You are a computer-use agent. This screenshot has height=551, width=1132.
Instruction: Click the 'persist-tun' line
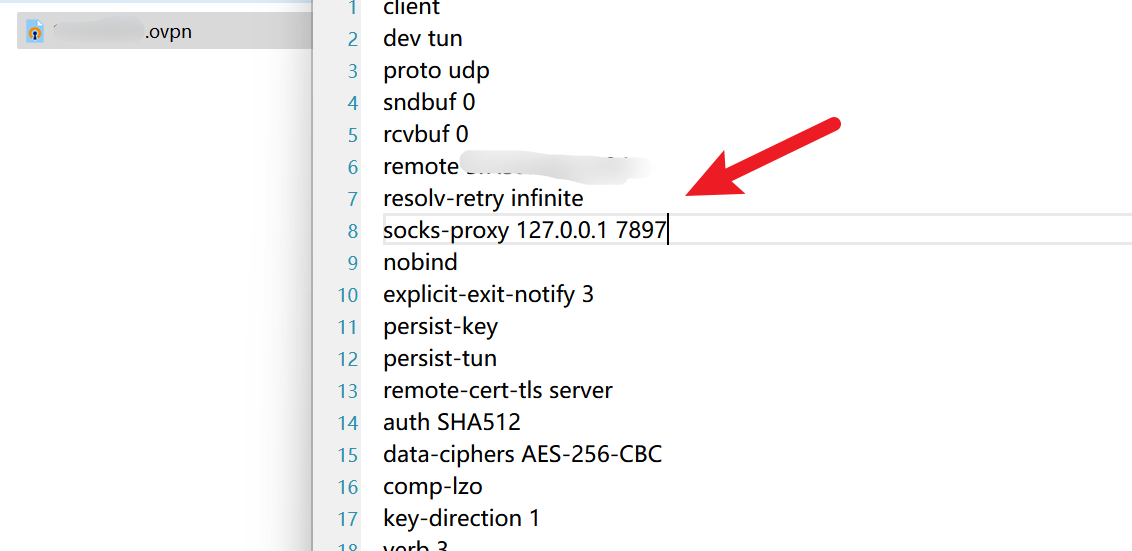[x=440, y=359]
